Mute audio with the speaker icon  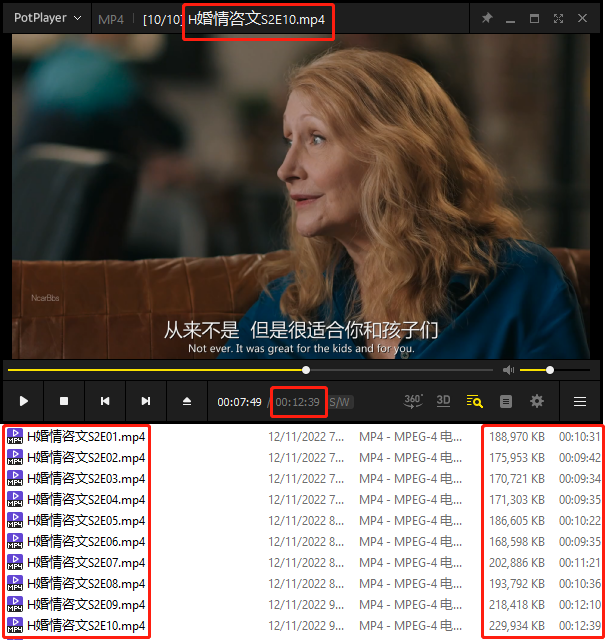(x=508, y=370)
